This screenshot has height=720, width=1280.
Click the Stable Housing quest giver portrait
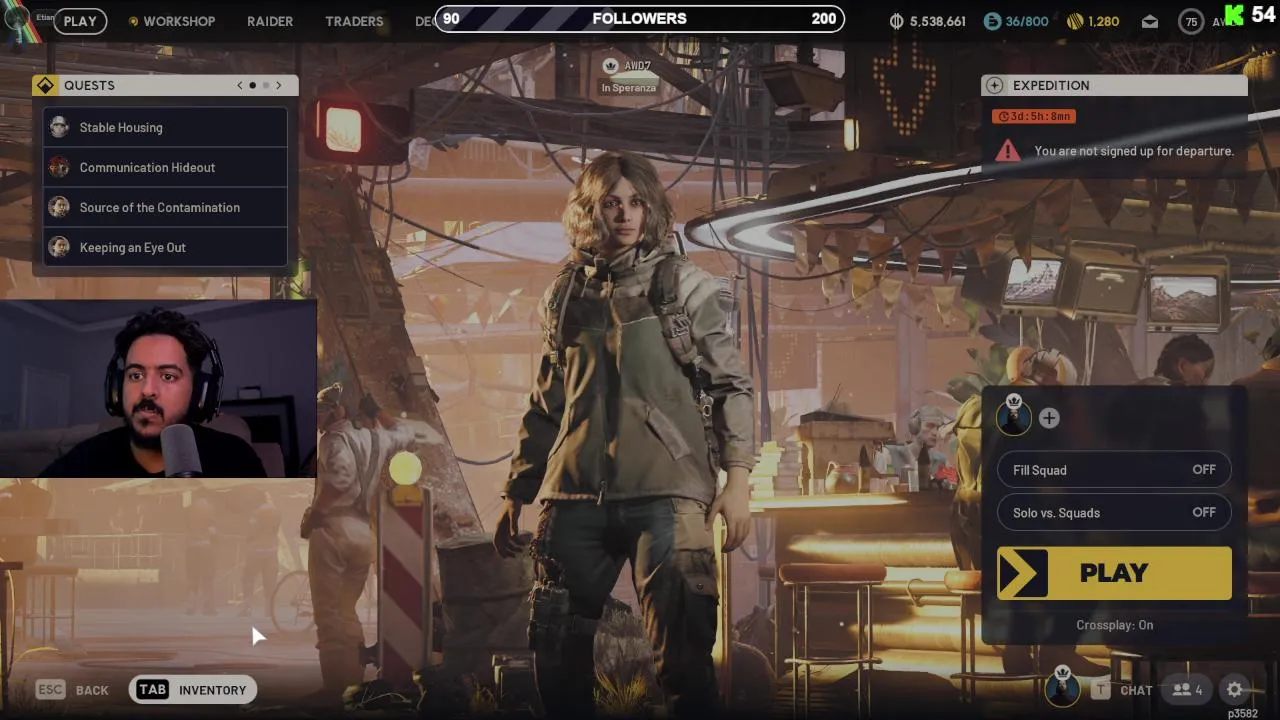pos(59,127)
